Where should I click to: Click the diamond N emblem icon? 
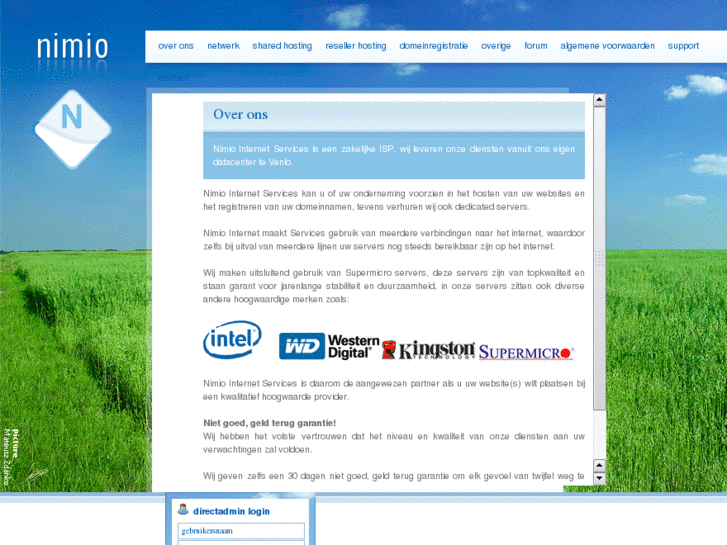point(73,129)
